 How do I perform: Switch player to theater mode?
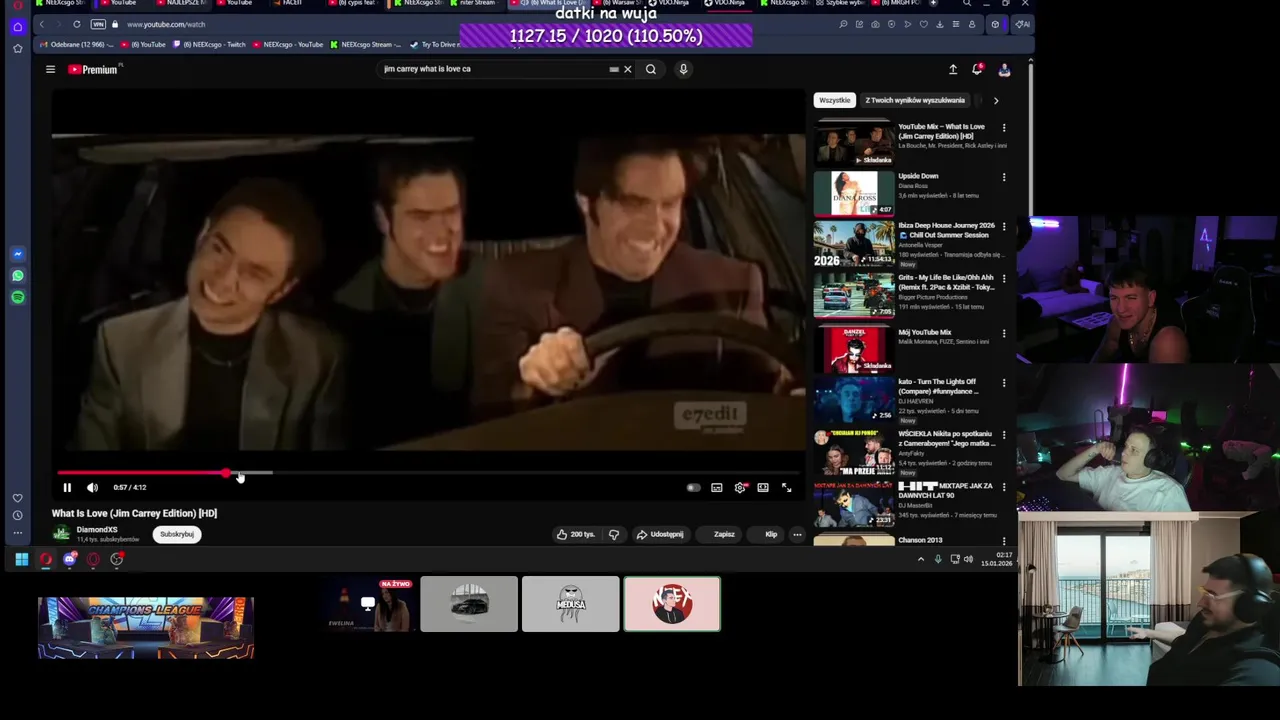(x=763, y=487)
